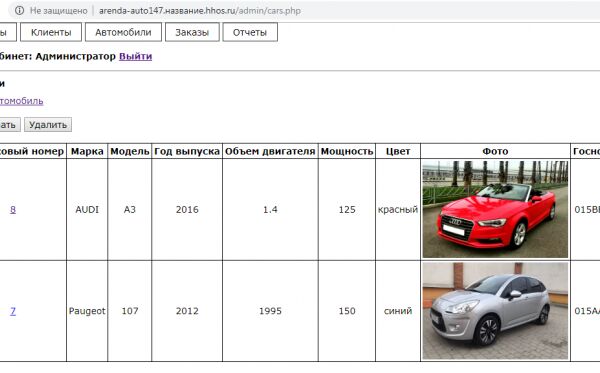Click the Марка column header
The width and height of the screenshot is (600, 373).
click(87, 151)
